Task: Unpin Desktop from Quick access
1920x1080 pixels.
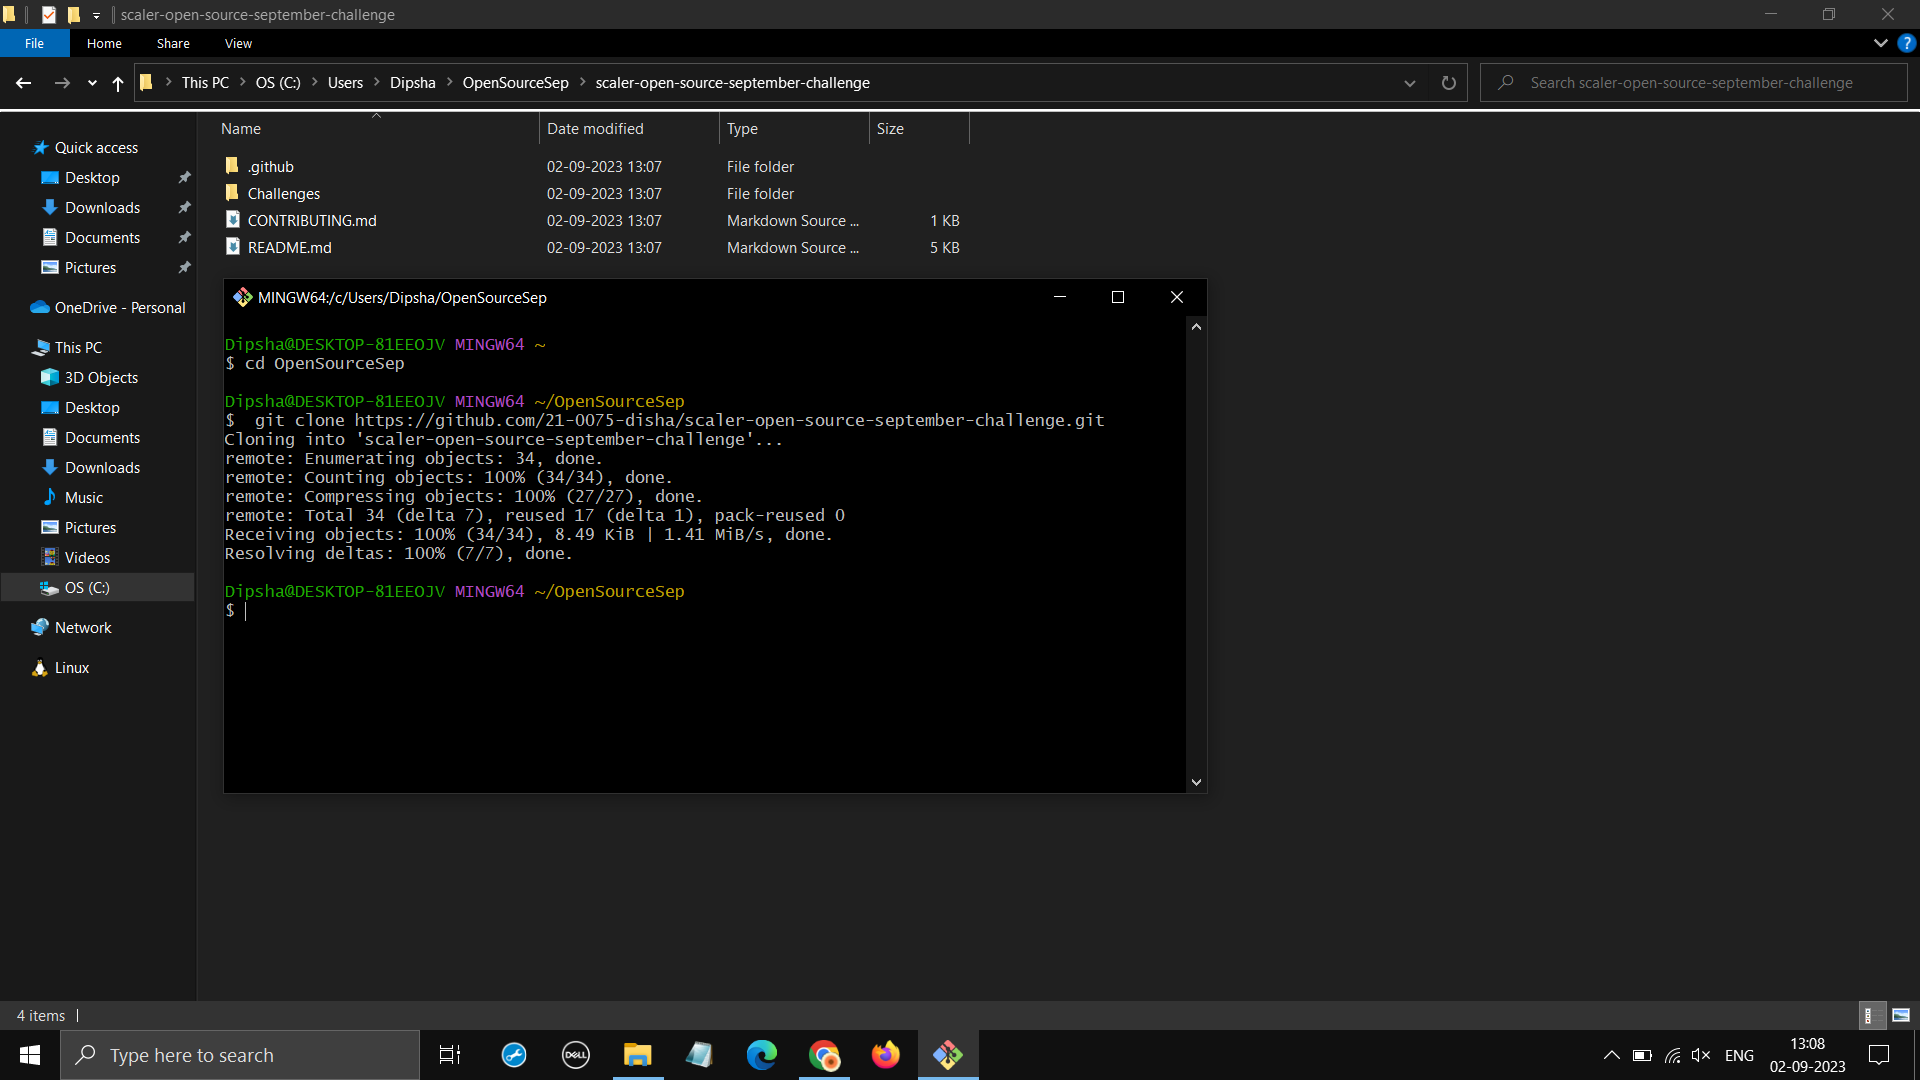Action: coord(184,177)
